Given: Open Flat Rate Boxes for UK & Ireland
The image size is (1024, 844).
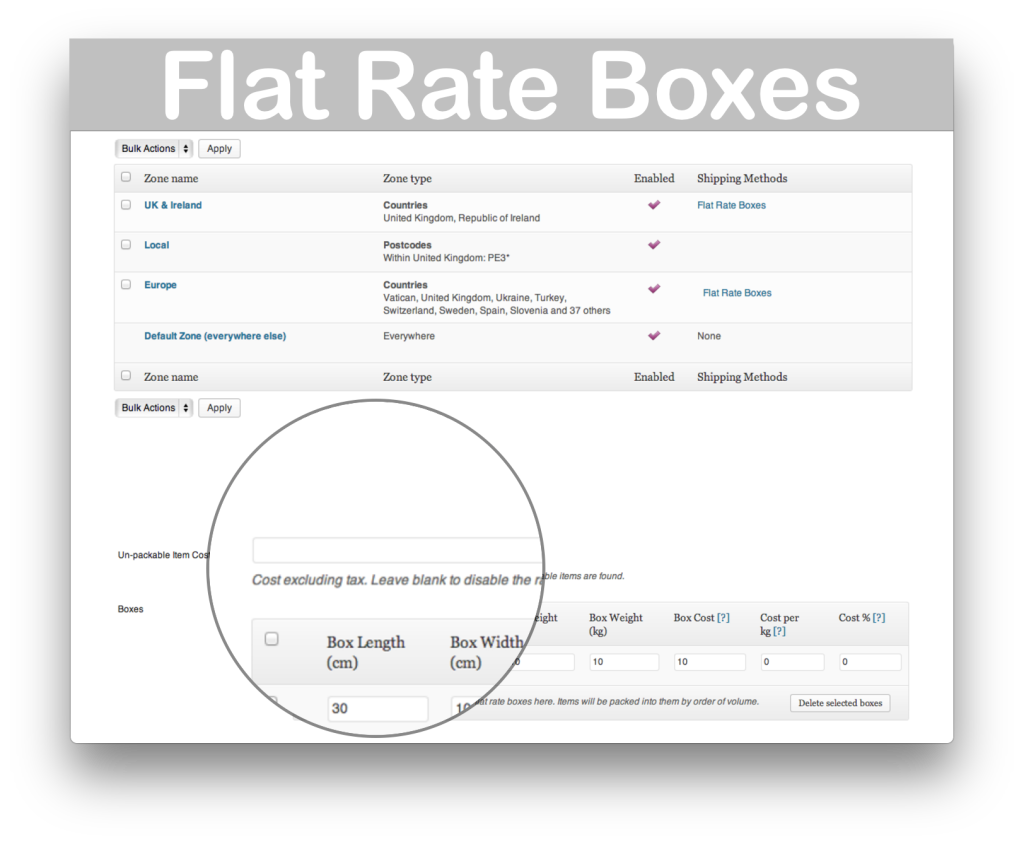Looking at the screenshot, I should tap(731, 204).
